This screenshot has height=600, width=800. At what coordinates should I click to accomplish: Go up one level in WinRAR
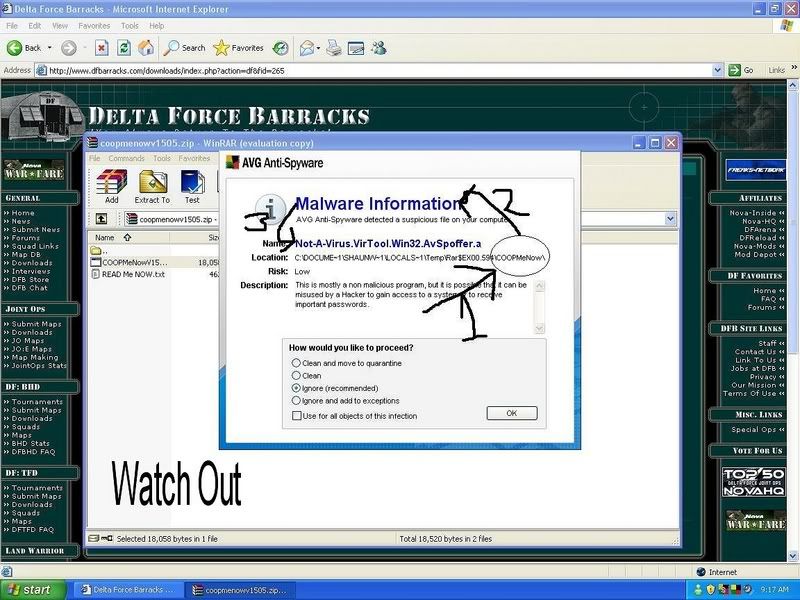tap(102, 219)
